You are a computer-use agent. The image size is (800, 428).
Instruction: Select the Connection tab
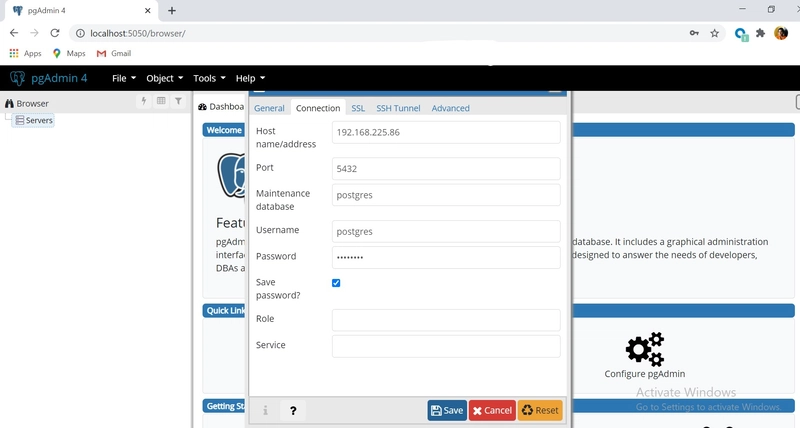click(x=318, y=108)
